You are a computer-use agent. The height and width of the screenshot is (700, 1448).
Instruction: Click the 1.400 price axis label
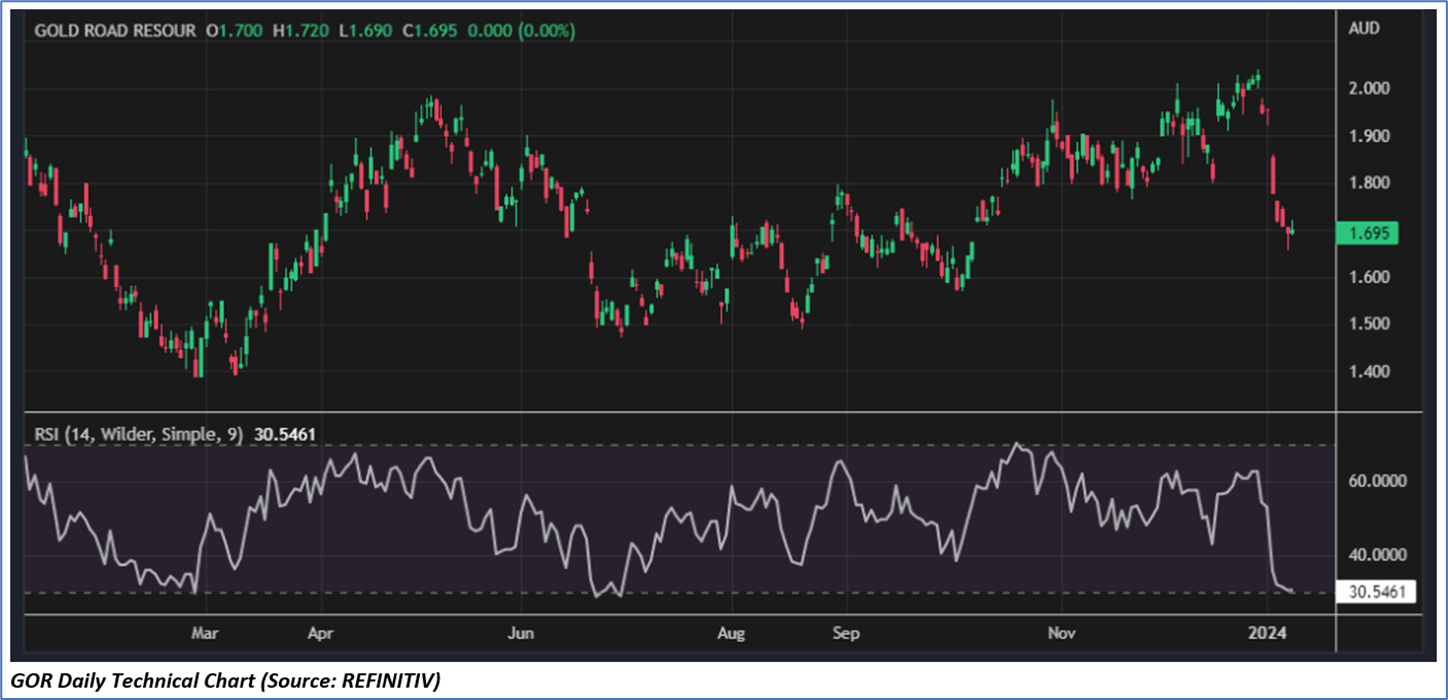[1370, 372]
